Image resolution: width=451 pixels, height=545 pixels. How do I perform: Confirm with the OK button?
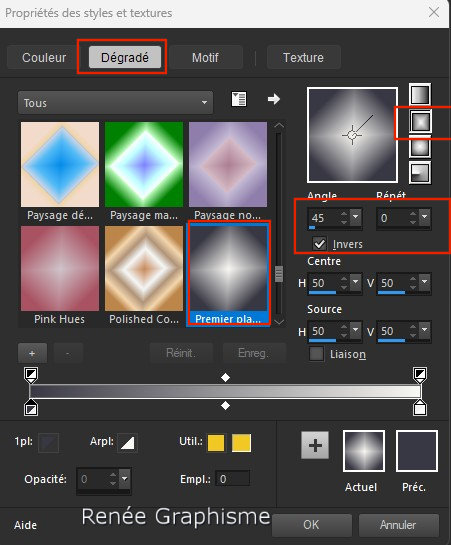[x=311, y=524]
